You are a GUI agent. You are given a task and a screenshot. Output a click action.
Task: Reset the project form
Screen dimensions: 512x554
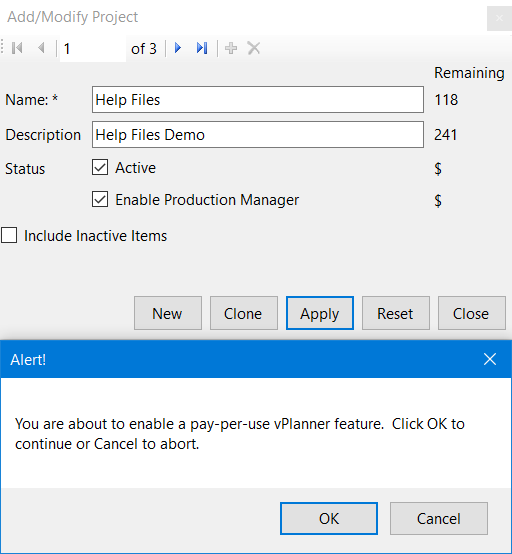[396, 313]
